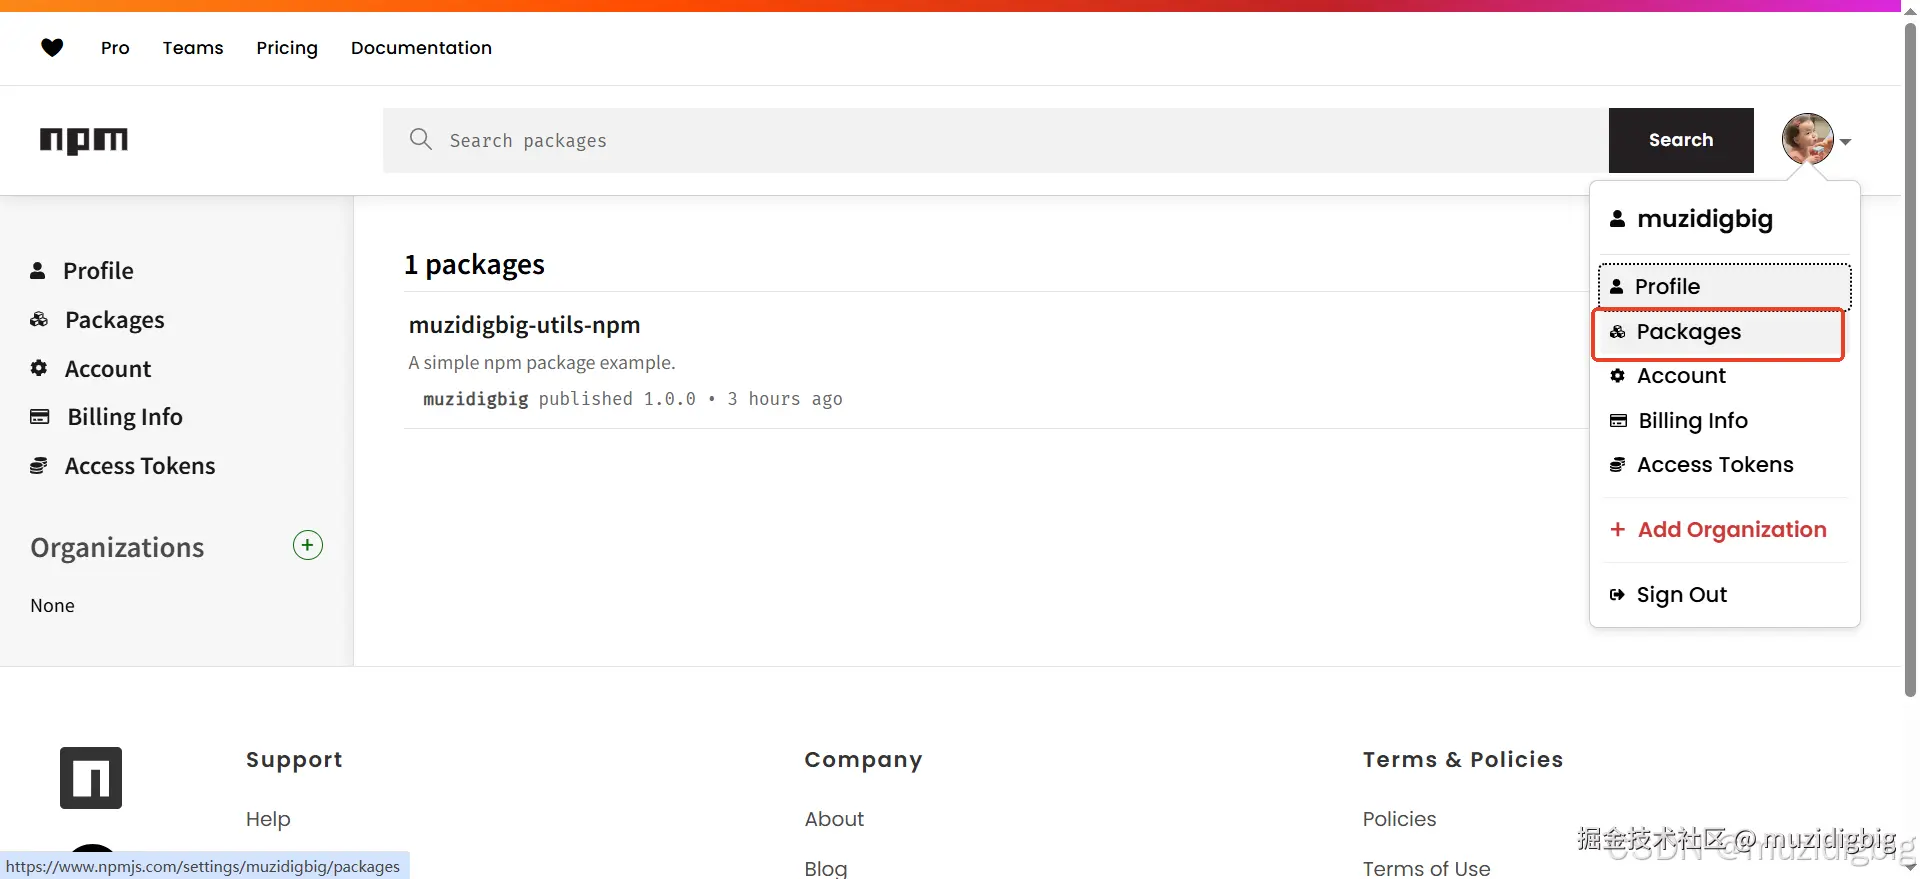Screen dimensions: 1920x879
Task: Open sidebar Account link
Action: click(x=108, y=368)
